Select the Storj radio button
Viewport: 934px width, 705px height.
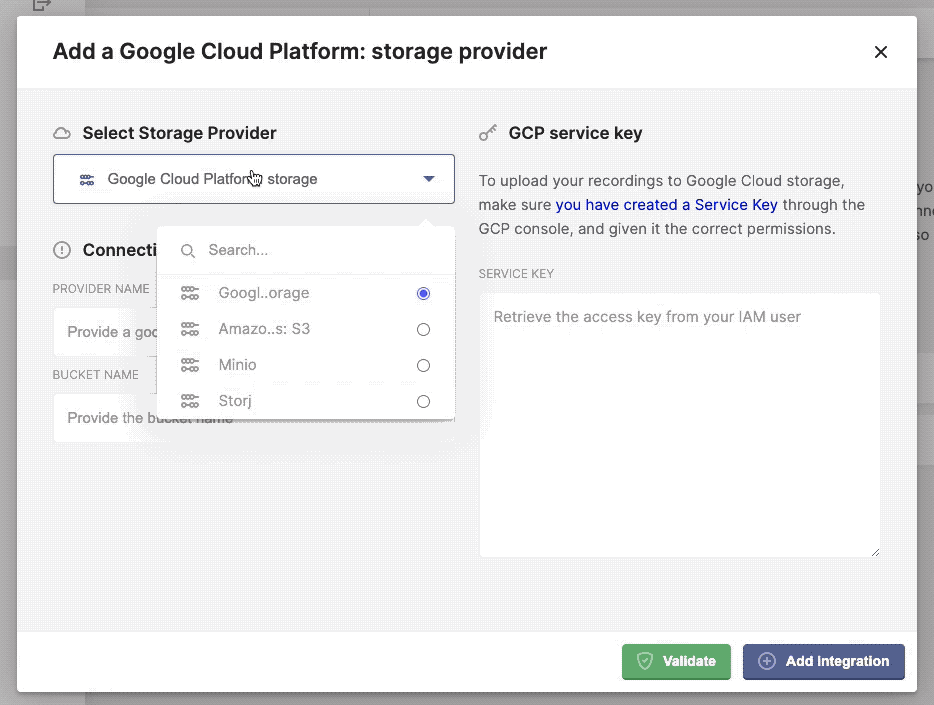tap(423, 400)
